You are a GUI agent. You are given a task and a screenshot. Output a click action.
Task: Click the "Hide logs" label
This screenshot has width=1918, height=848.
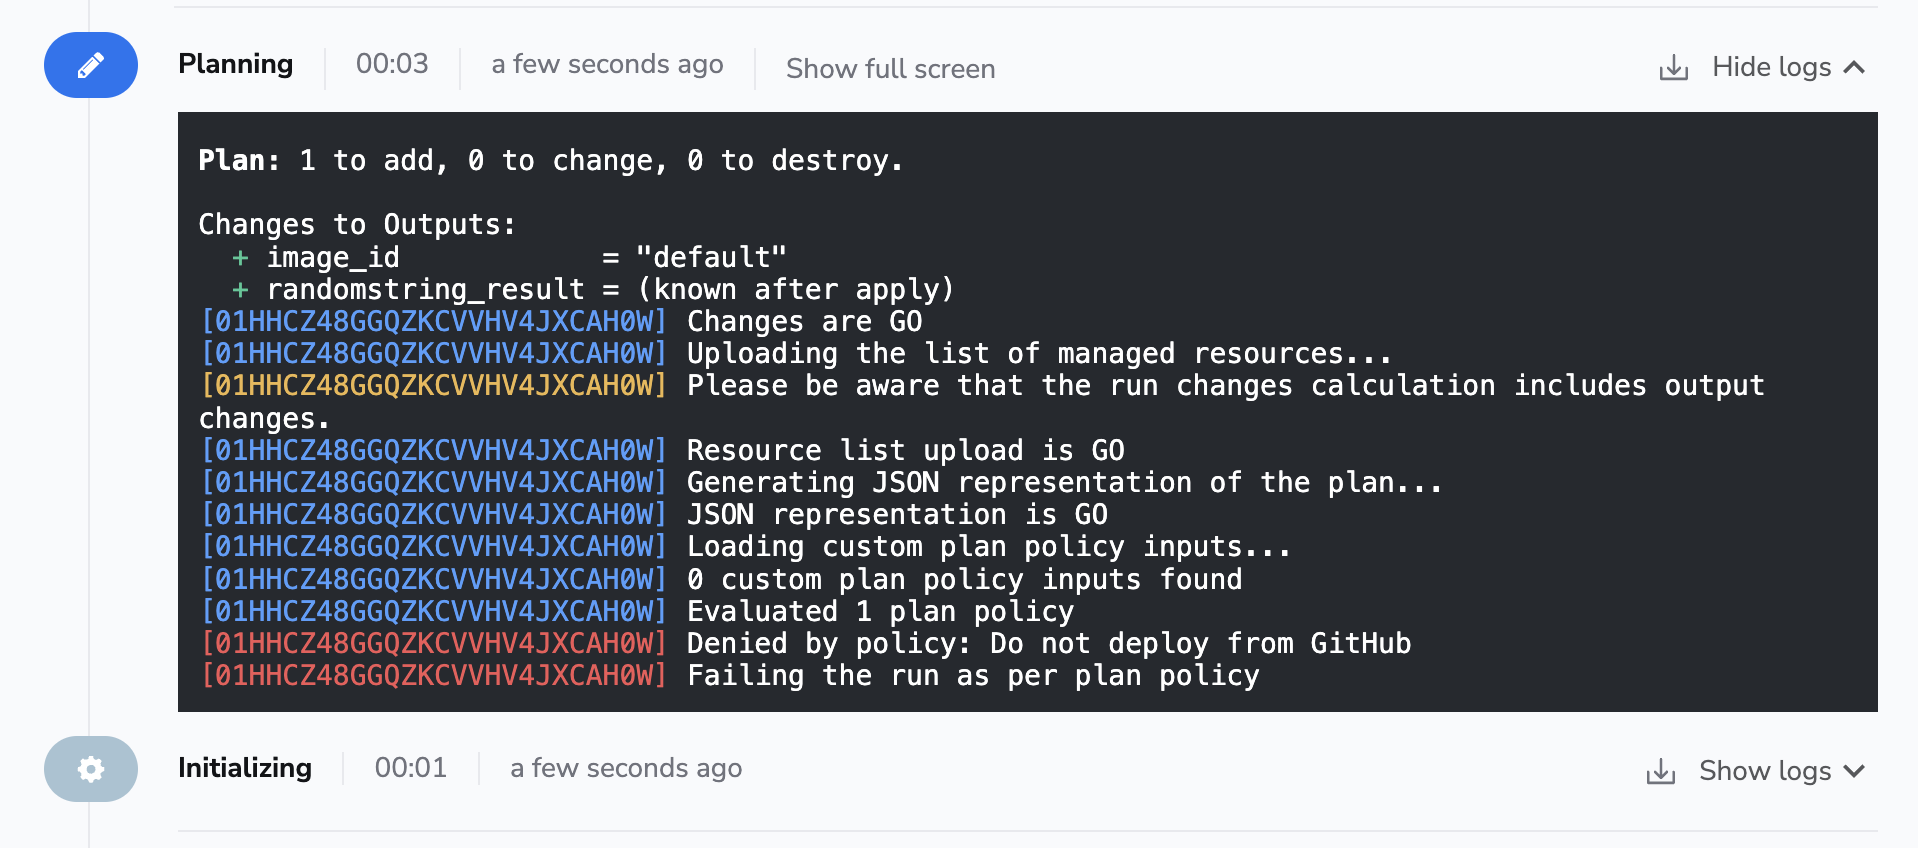pos(1771,67)
